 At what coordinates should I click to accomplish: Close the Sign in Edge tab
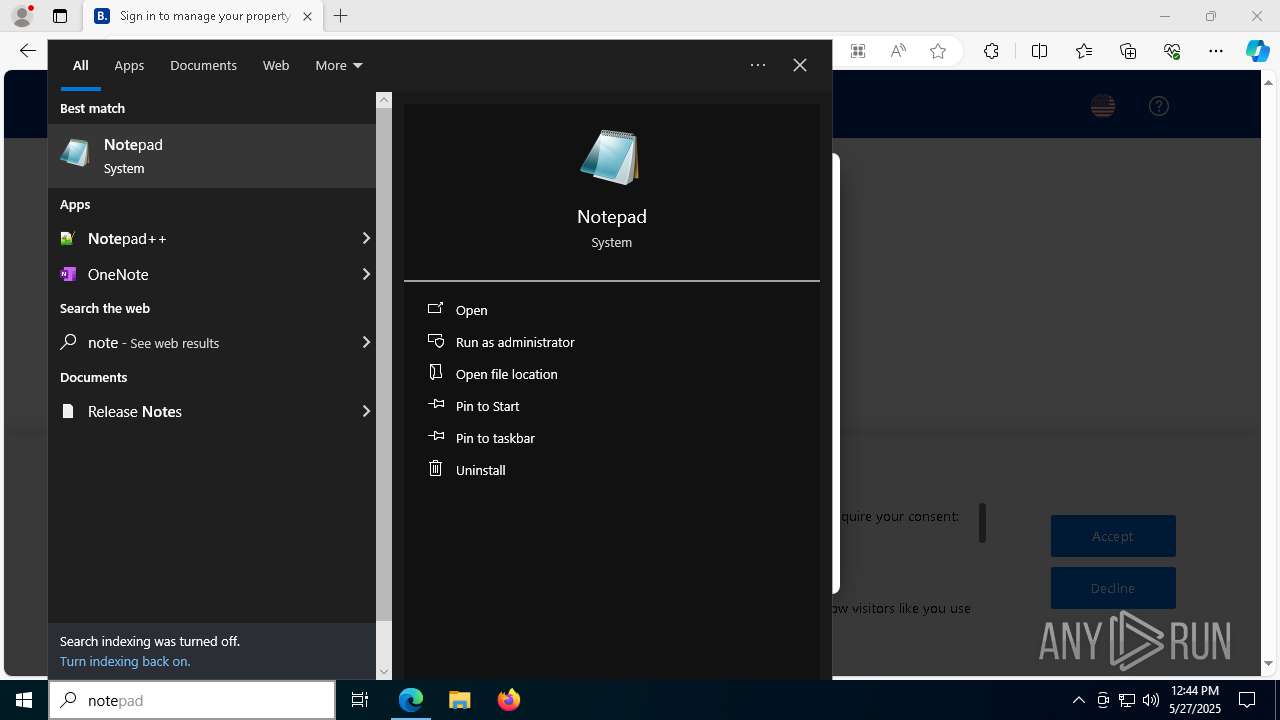pyautogui.click(x=307, y=16)
